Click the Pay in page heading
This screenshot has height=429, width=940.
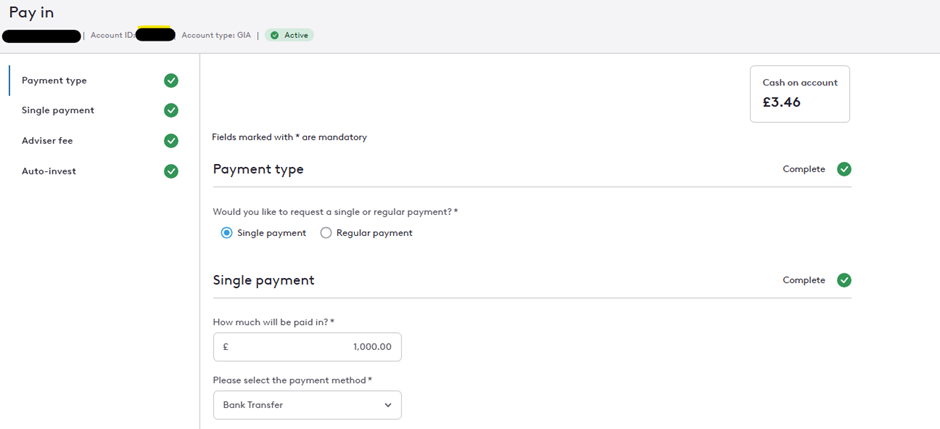pyautogui.click(x=32, y=12)
